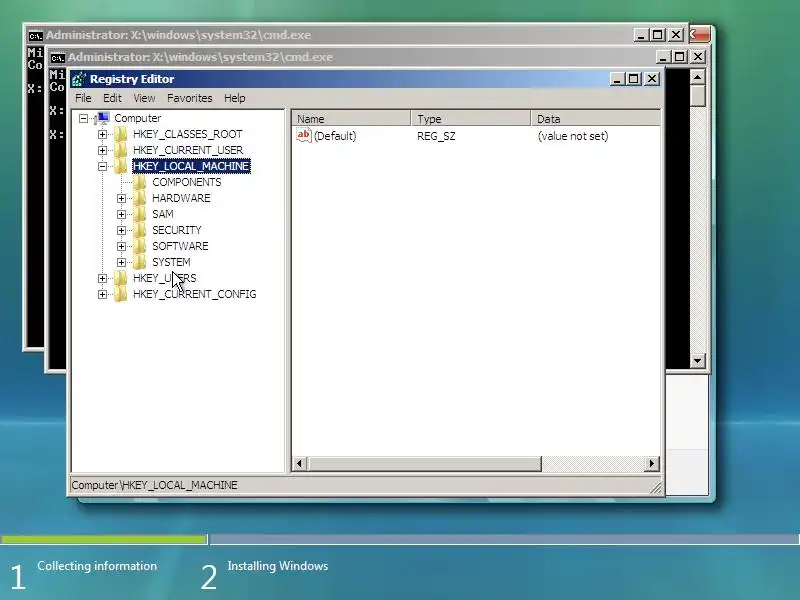Expand the SOFTWARE subkey

click(x=121, y=246)
